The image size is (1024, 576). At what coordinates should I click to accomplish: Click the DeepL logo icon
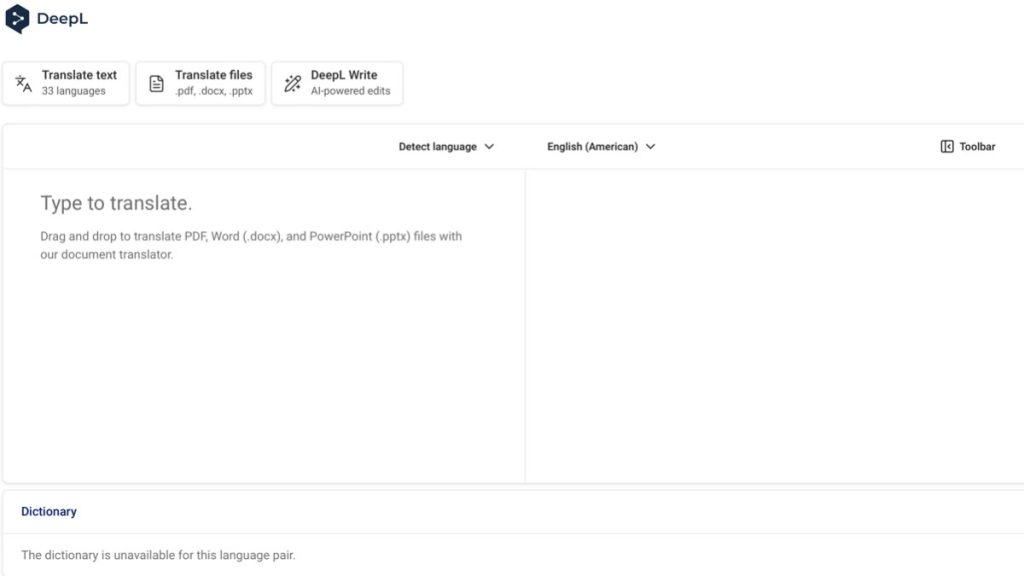click(x=18, y=19)
